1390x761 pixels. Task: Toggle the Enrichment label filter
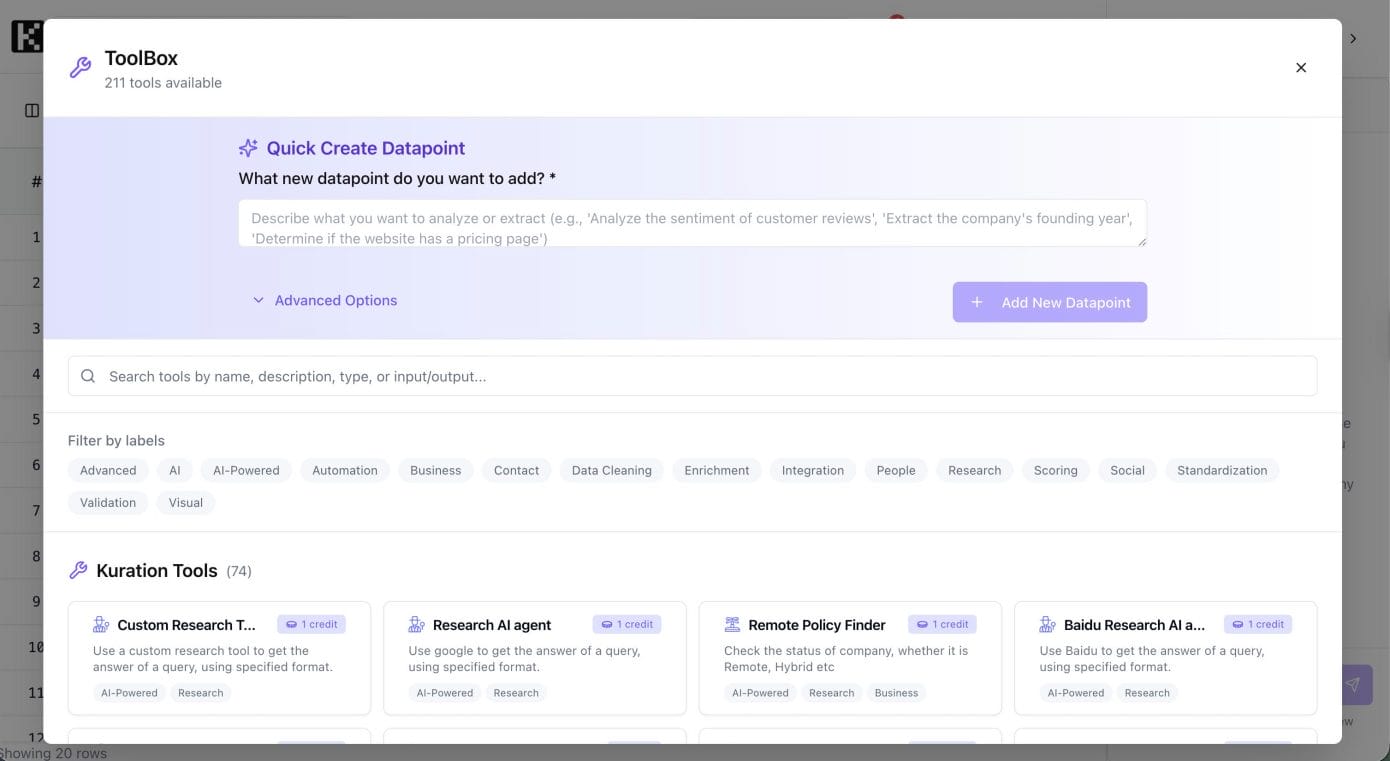[x=716, y=470]
